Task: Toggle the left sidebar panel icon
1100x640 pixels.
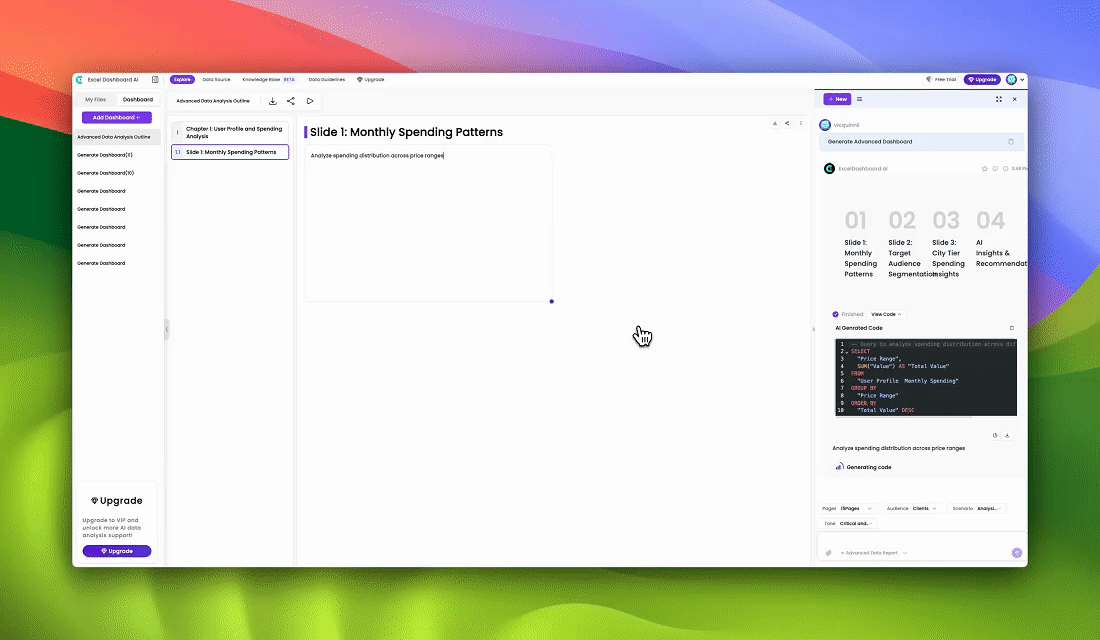Action: click(x=155, y=80)
